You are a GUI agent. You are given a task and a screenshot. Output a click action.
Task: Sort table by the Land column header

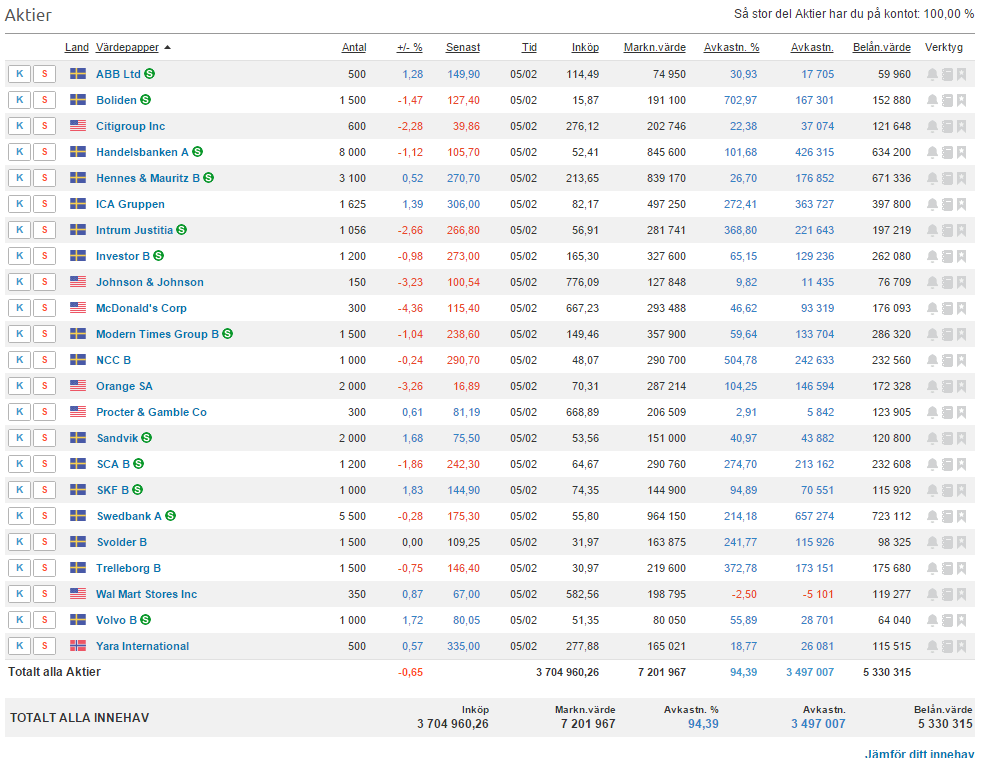(x=77, y=47)
